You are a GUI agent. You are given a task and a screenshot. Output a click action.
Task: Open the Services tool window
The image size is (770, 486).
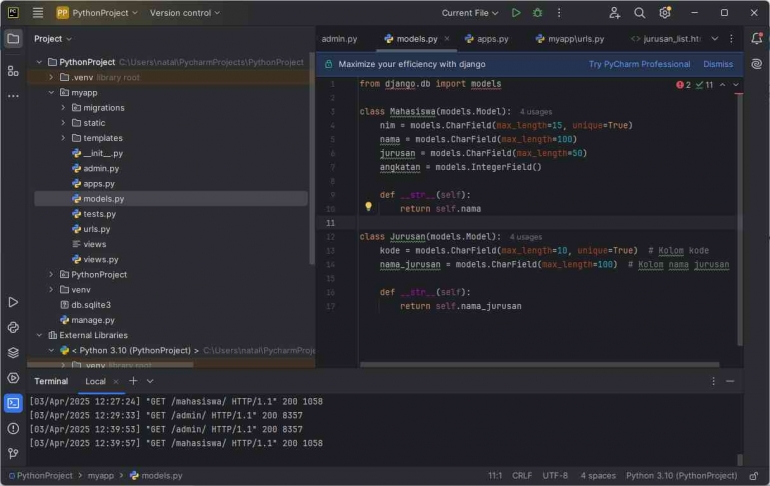tap(13, 378)
